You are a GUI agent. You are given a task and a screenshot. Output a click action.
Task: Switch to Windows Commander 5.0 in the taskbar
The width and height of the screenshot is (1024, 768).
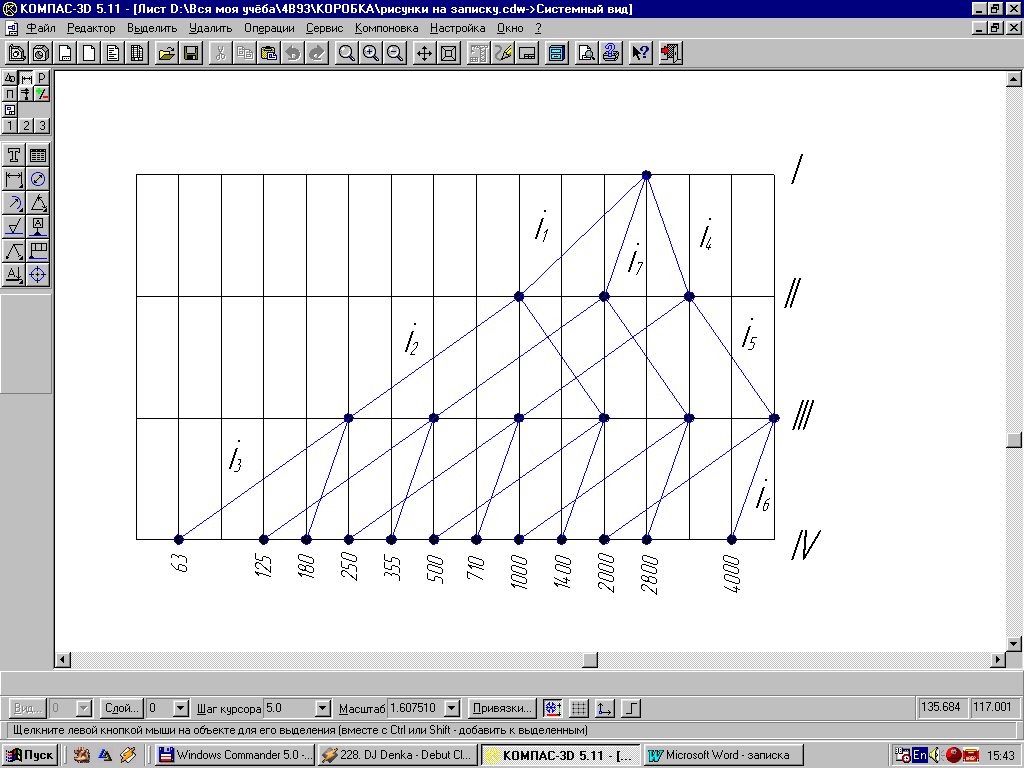(236, 755)
